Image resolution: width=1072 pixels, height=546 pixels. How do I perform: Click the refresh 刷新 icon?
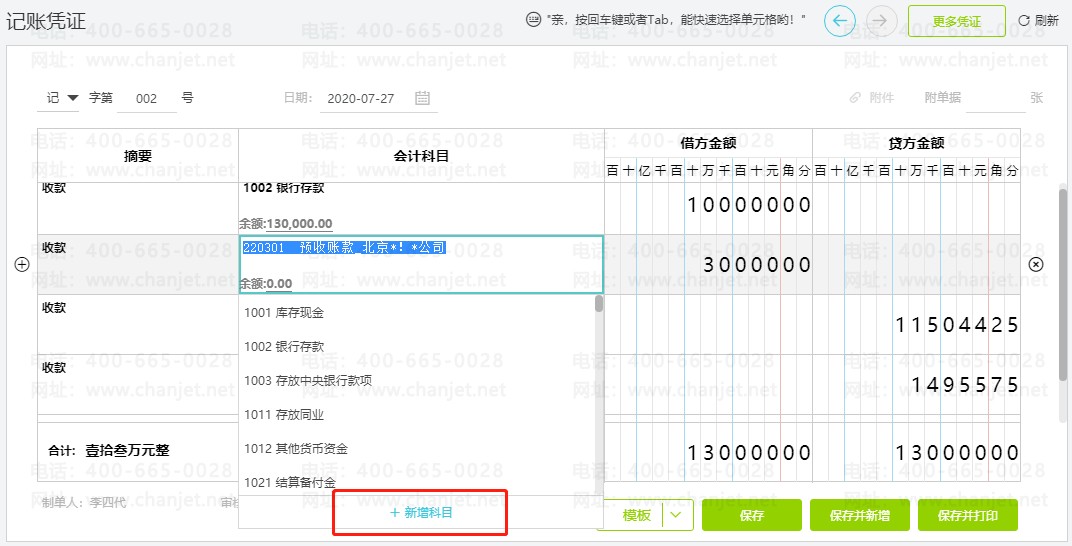pos(1023,21)
